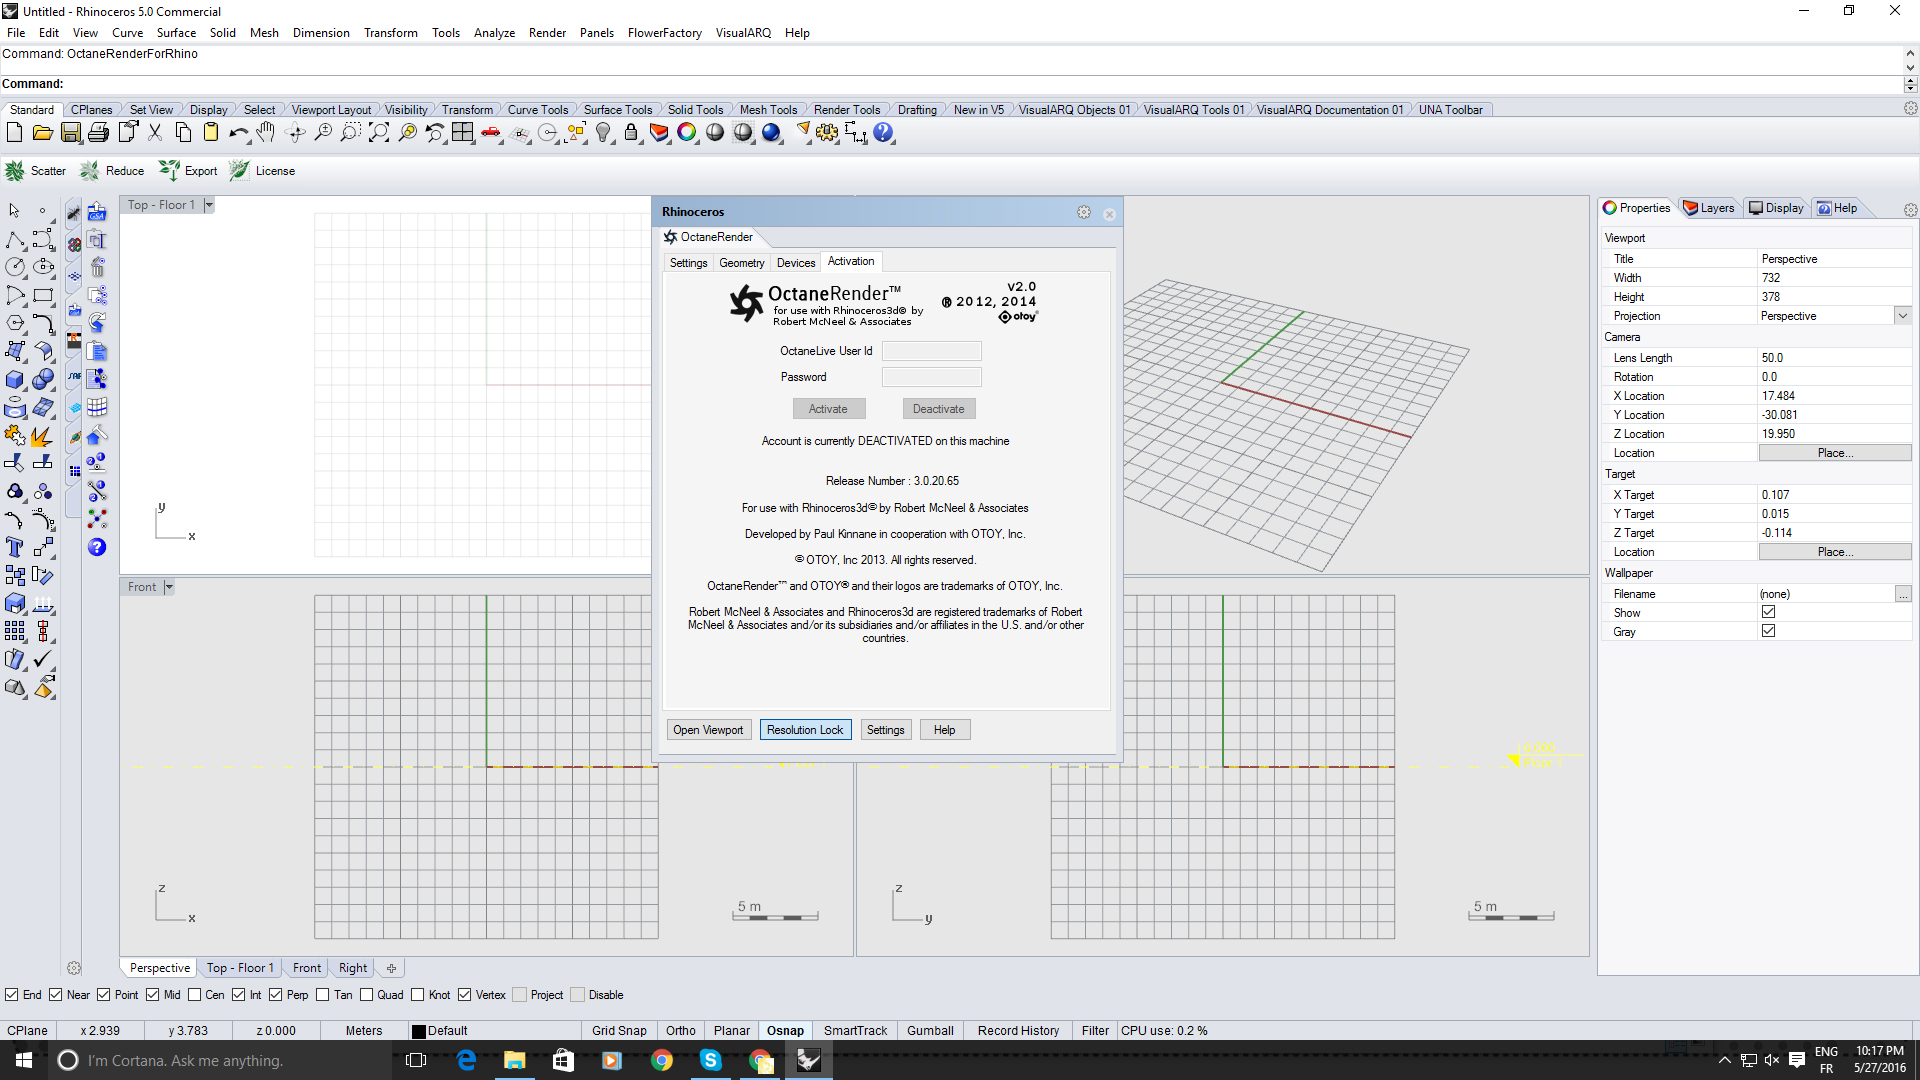Open the Four Viewports layout icon
1920x1080 pixels.
tap(463, 133)
